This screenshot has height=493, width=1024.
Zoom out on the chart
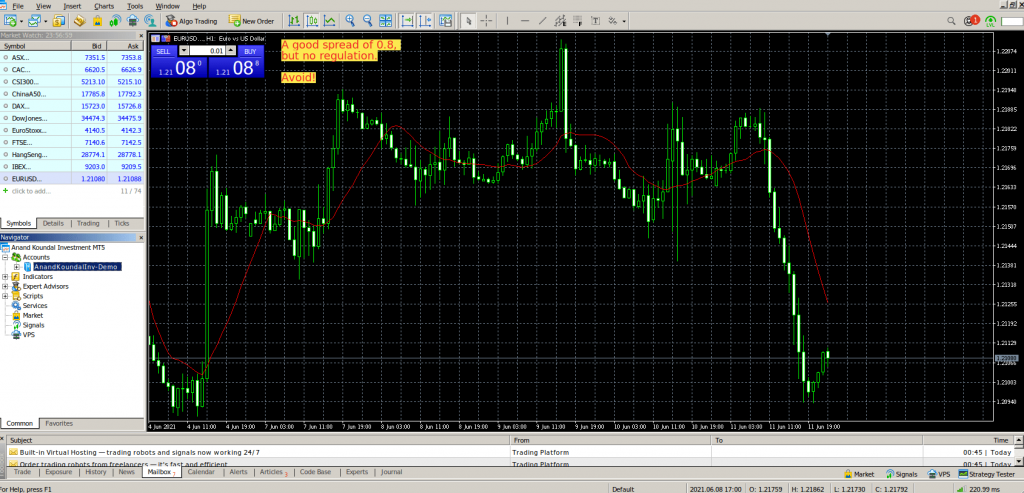click(368, 22)
